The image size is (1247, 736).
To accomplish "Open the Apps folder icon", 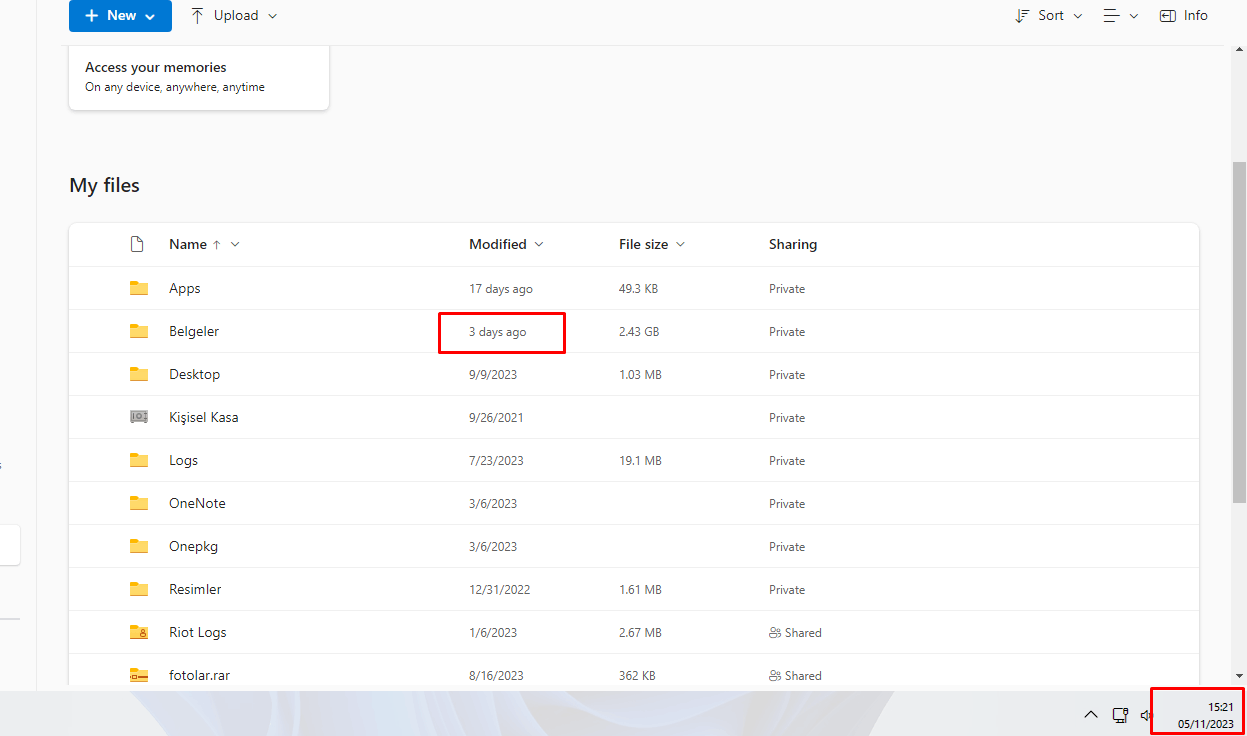I will pos(139,288).
